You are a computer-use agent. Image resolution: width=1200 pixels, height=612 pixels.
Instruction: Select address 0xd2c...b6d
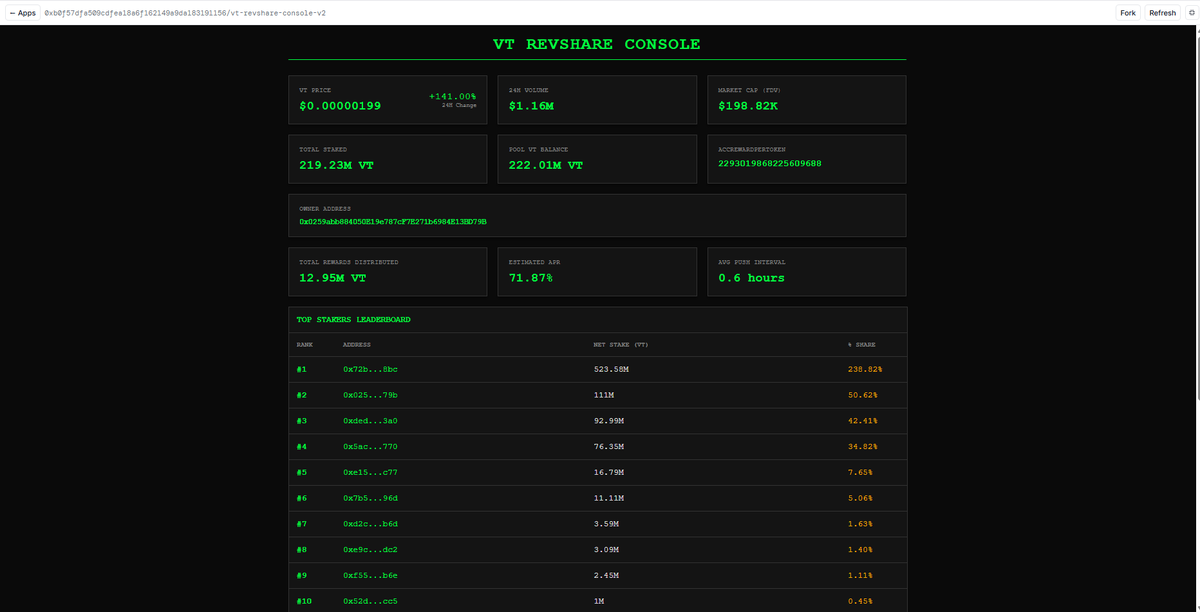(370, 524)
